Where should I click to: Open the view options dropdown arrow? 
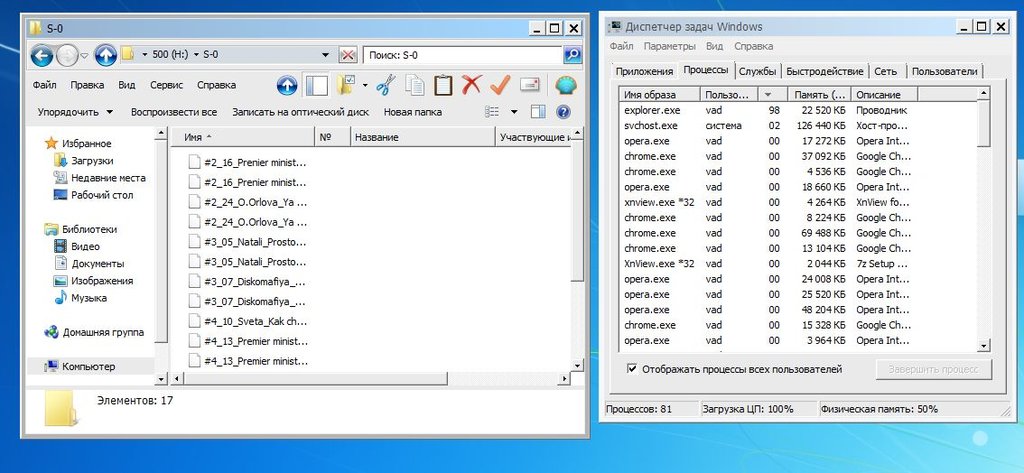[x=514, y=112]
